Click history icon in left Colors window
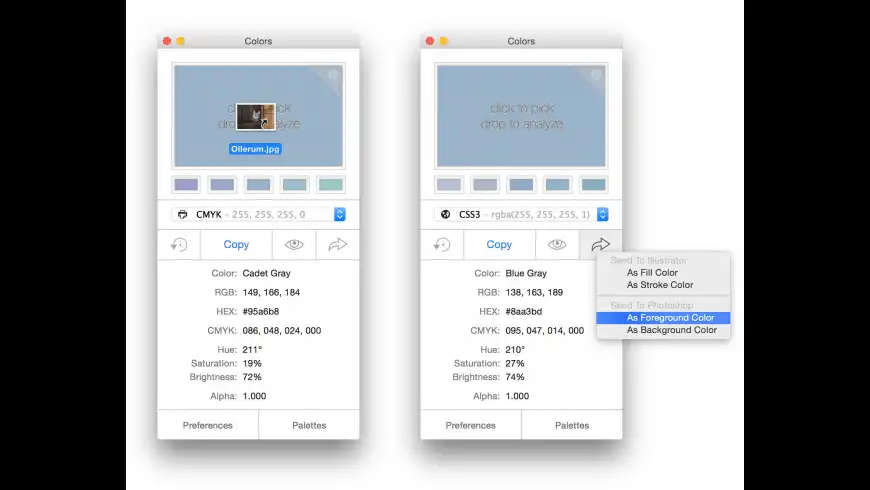The image size is (870, 490). [179, 245]
